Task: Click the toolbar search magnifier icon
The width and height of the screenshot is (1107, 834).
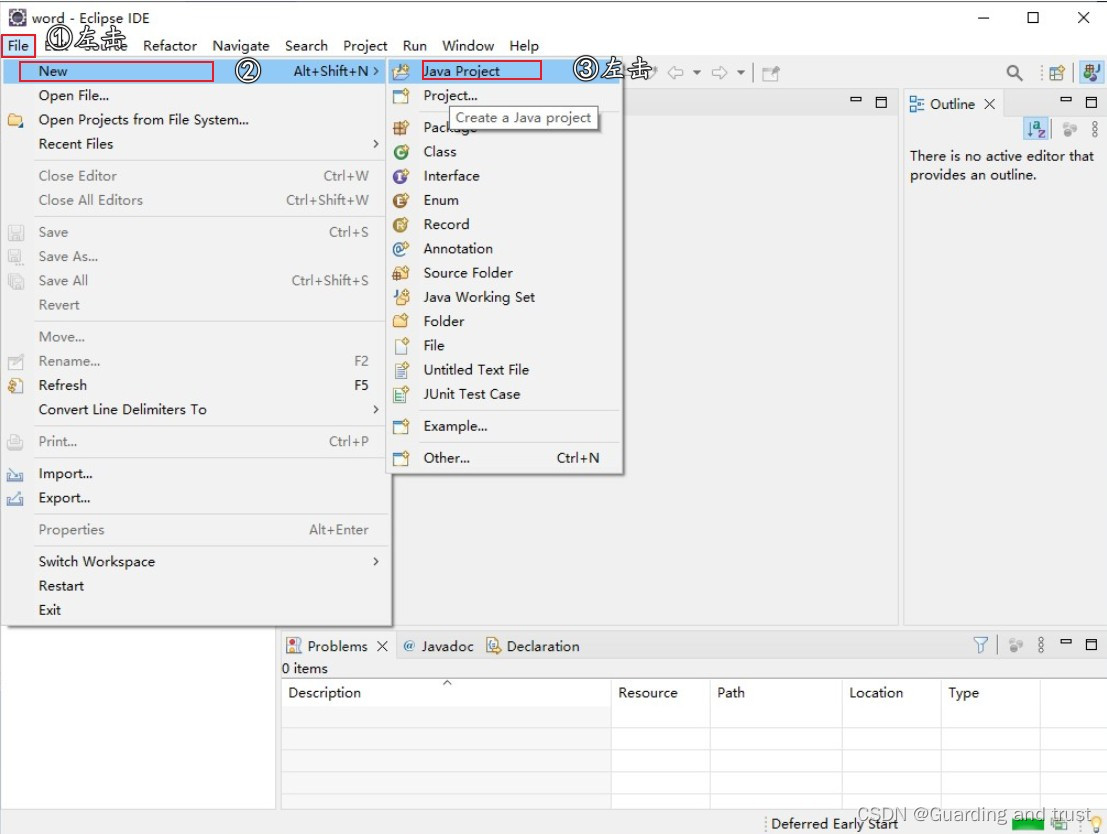Action: [1015, 73]
